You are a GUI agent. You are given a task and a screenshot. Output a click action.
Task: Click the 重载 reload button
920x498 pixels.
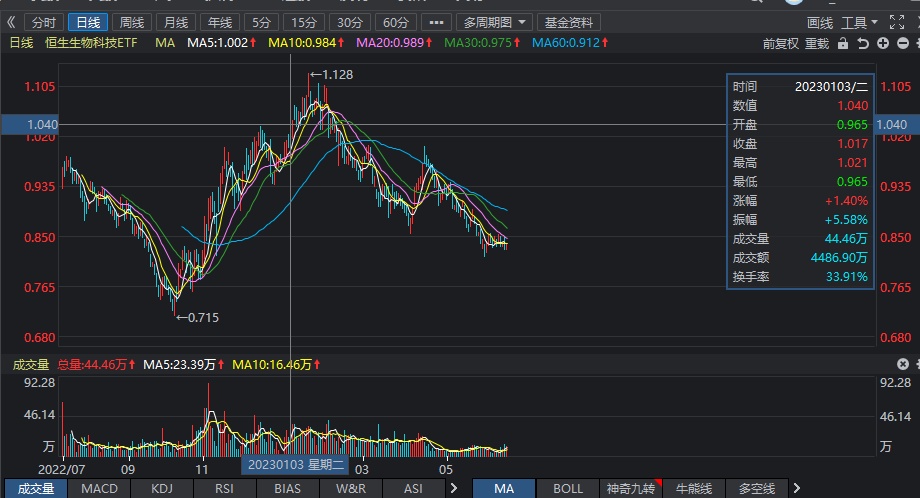tap(817, 43)
